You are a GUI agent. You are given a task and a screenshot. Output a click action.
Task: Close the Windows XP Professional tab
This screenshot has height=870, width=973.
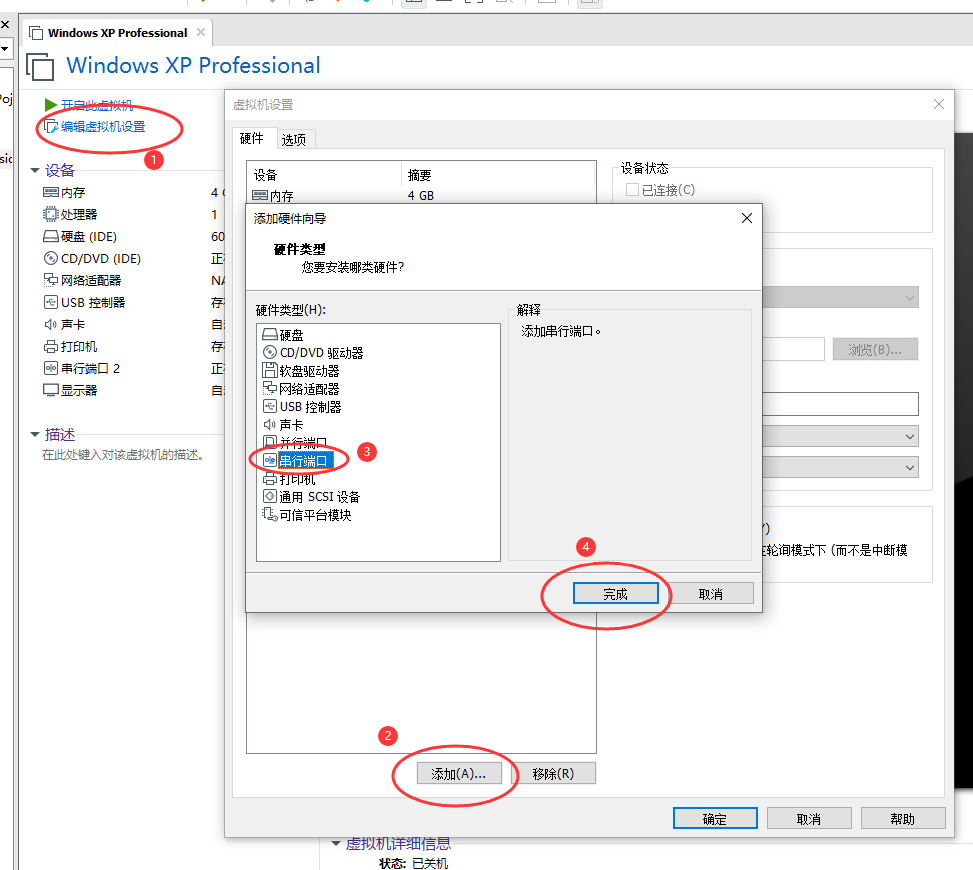[201, 32]
